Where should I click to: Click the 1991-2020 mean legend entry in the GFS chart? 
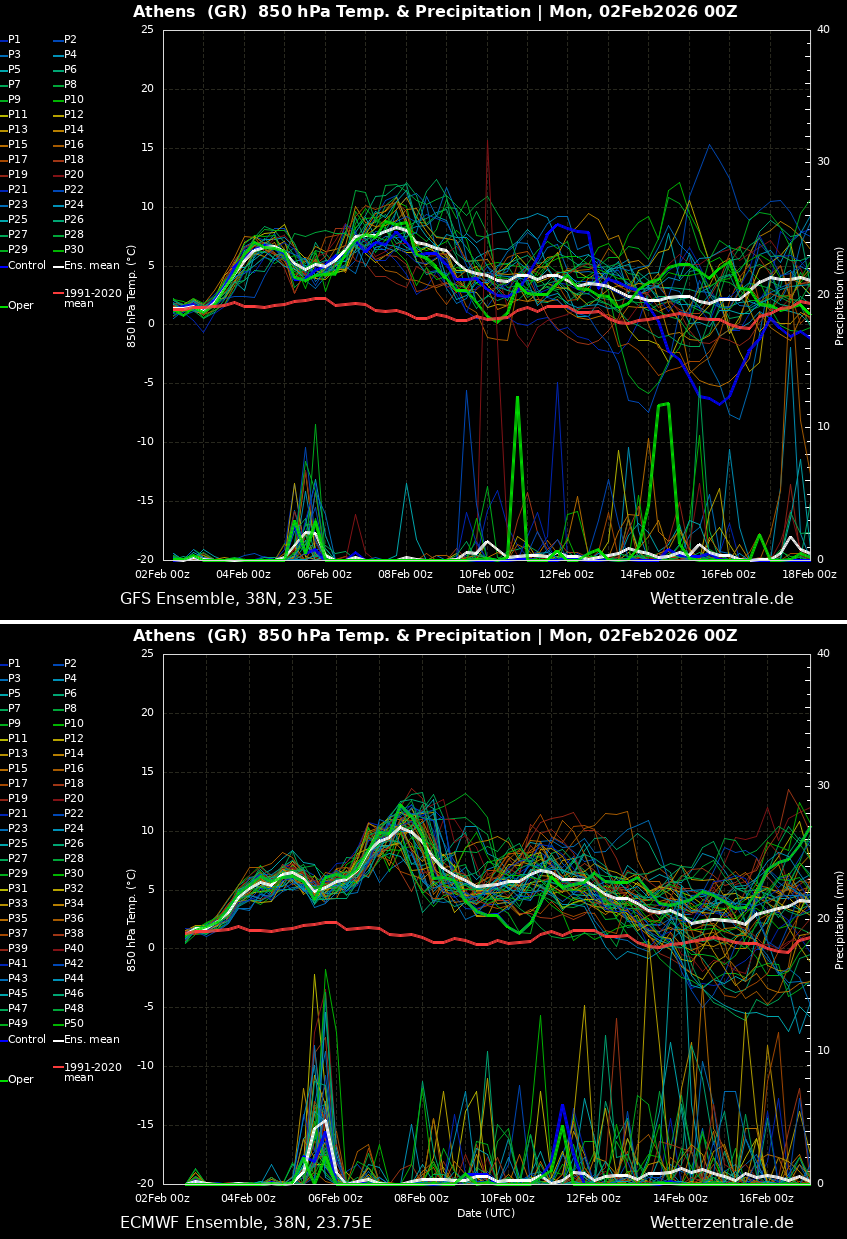92,298
